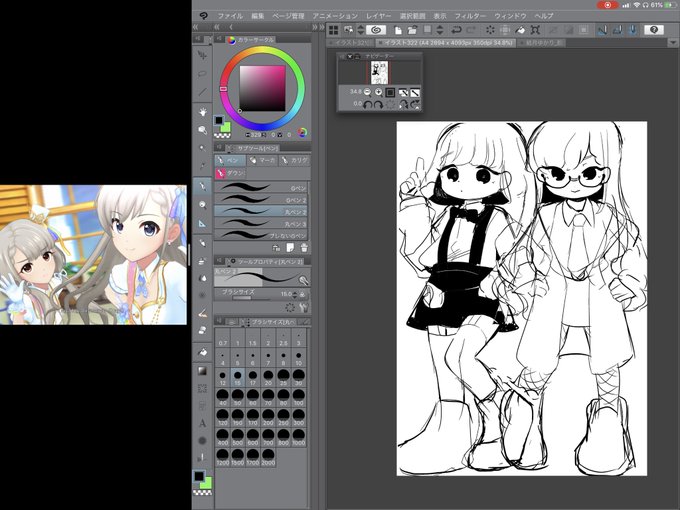Delete sub tool with trash icon
The width and height of the screenshot is (680, 510).
(304, 248)
